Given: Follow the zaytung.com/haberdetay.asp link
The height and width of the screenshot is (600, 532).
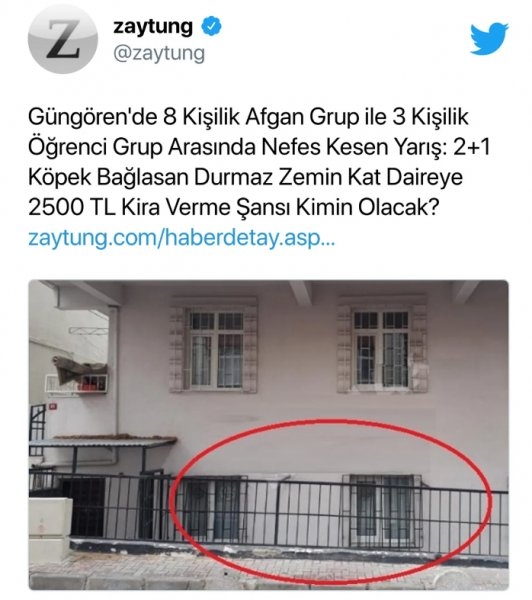Looking at the screenshot, I should pos(182,238).
